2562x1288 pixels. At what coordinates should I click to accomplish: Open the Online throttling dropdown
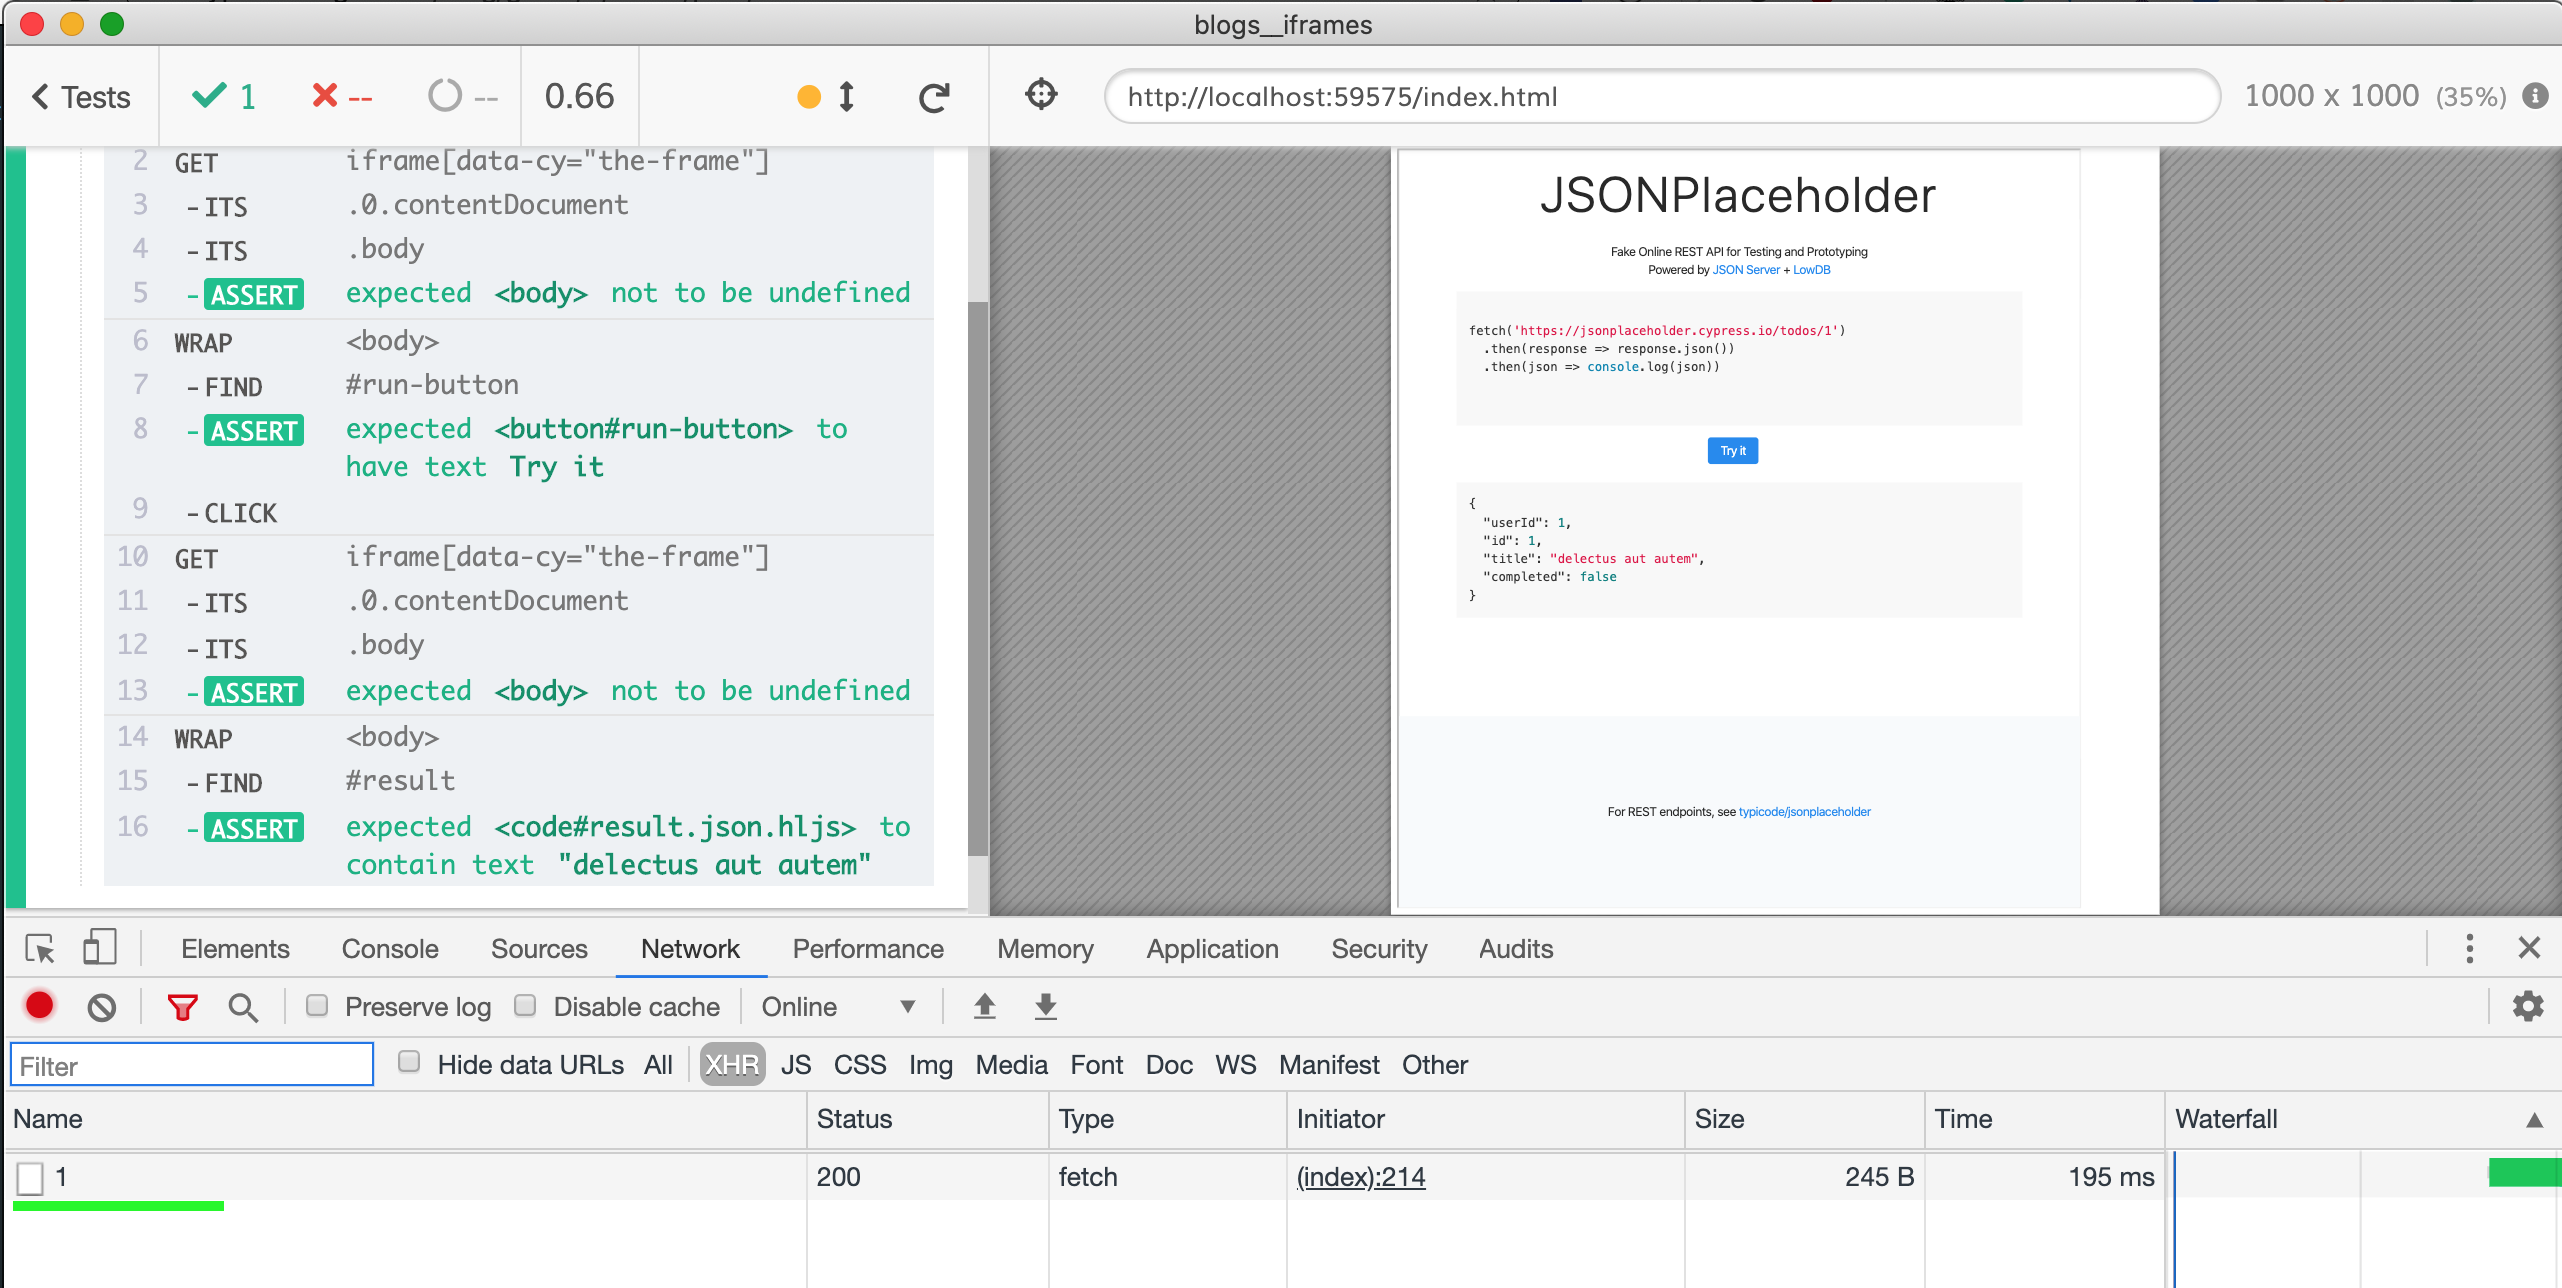click(838, 1007)
